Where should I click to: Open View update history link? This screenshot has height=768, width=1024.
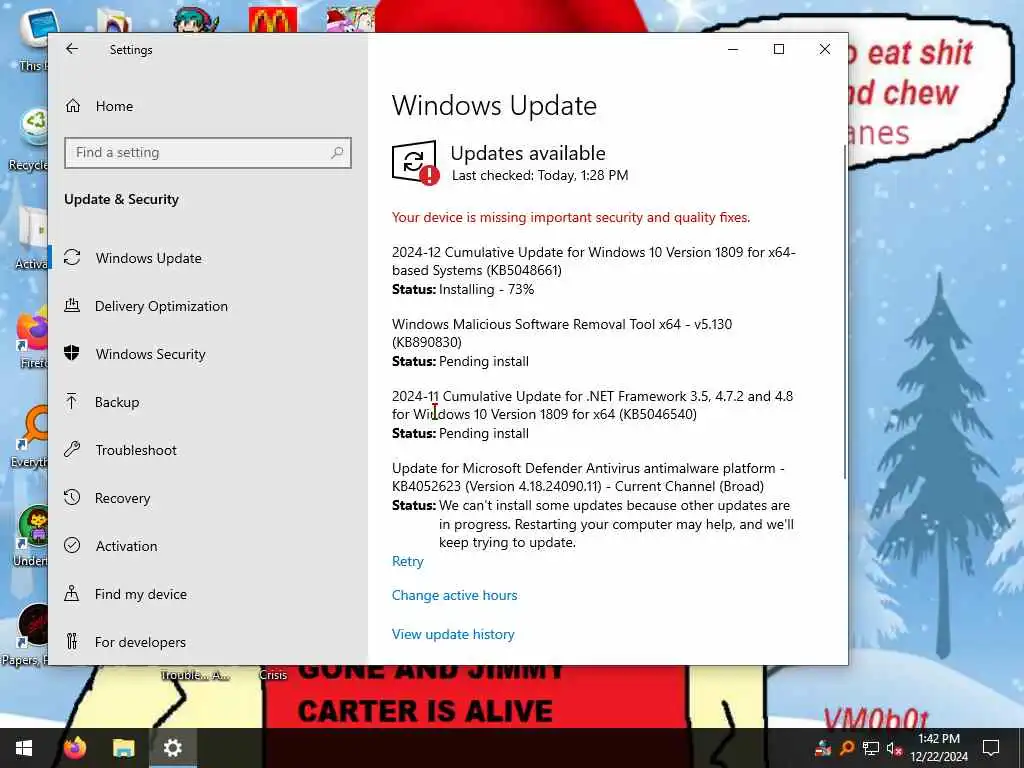(x=453, y=634)
